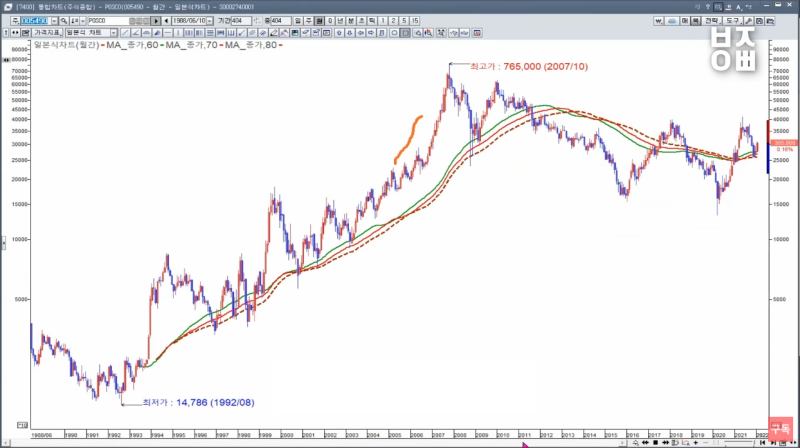
Task: Click the stock code search magnifier icon
Action: pyautogui.click(x=64, y=21)
